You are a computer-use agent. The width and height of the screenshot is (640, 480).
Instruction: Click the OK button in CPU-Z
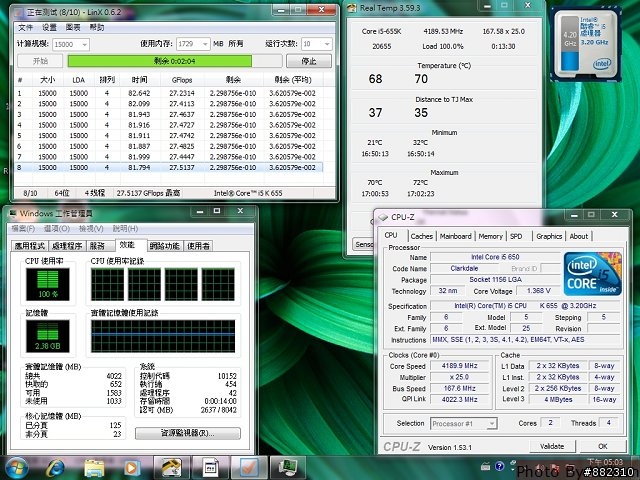click(x=602, y=446)
